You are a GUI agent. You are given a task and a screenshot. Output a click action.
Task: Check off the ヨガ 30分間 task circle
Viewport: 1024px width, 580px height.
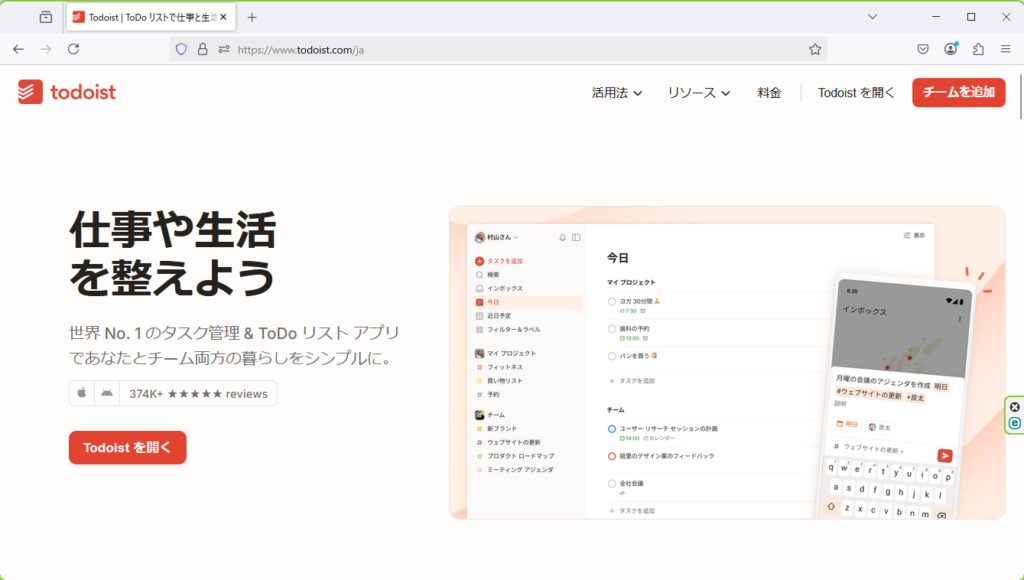[612, 300]
